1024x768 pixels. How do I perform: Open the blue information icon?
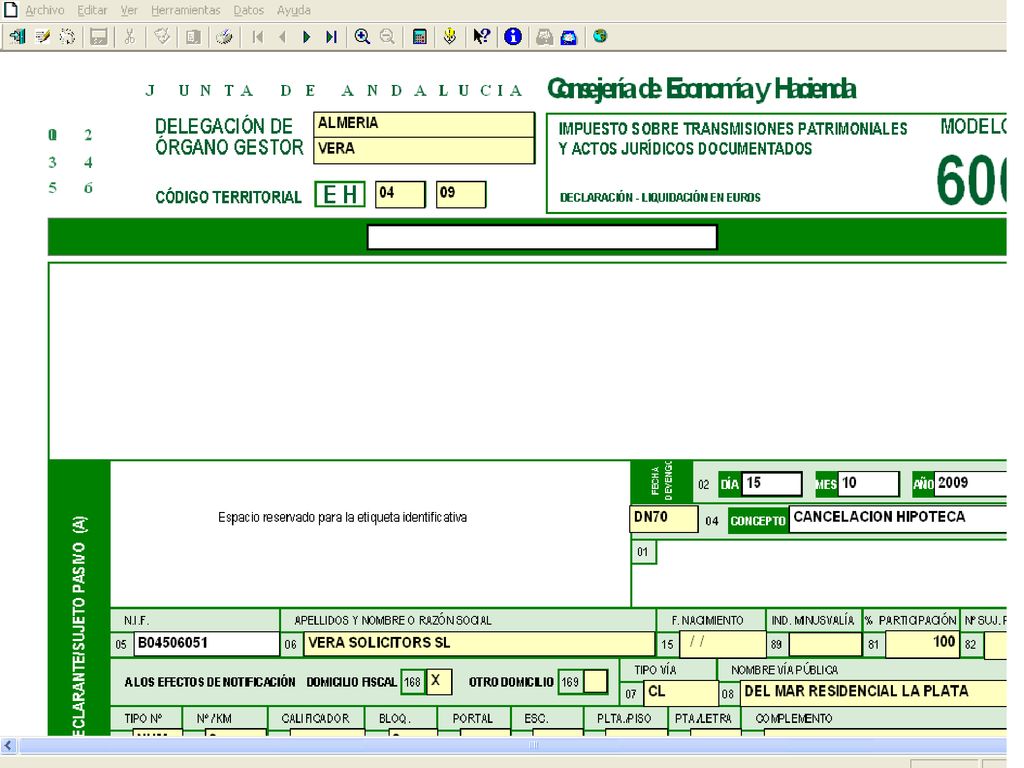coord(513,37)
